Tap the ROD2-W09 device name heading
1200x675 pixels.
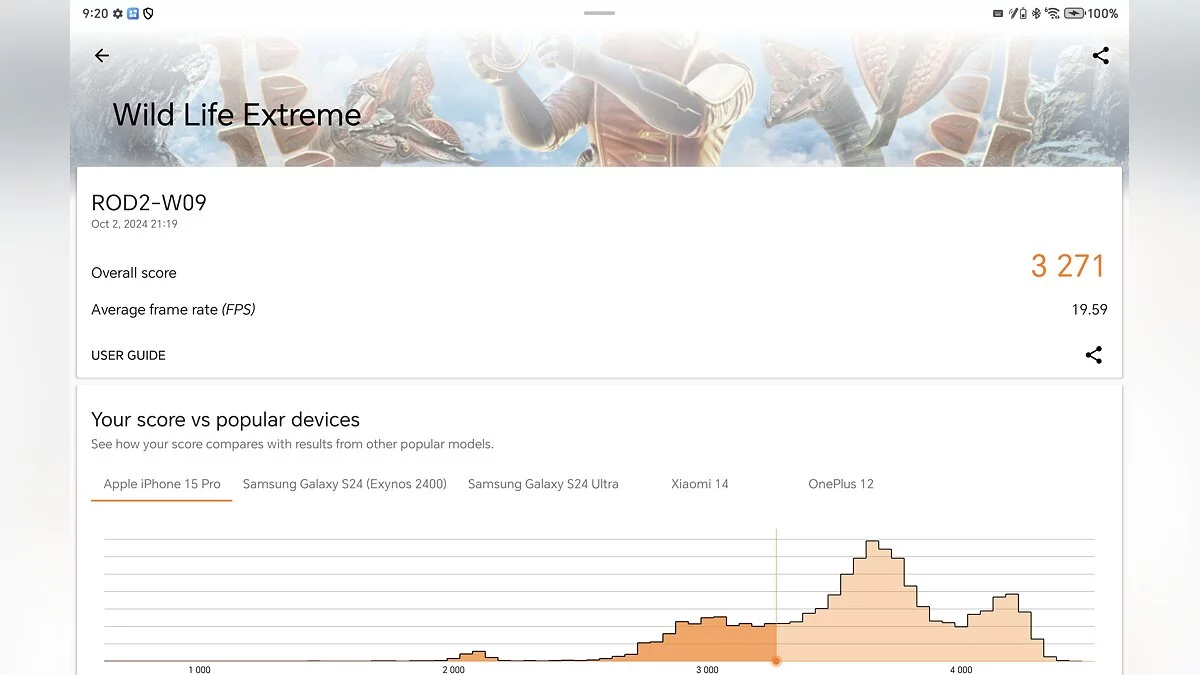tap(149, 203)
